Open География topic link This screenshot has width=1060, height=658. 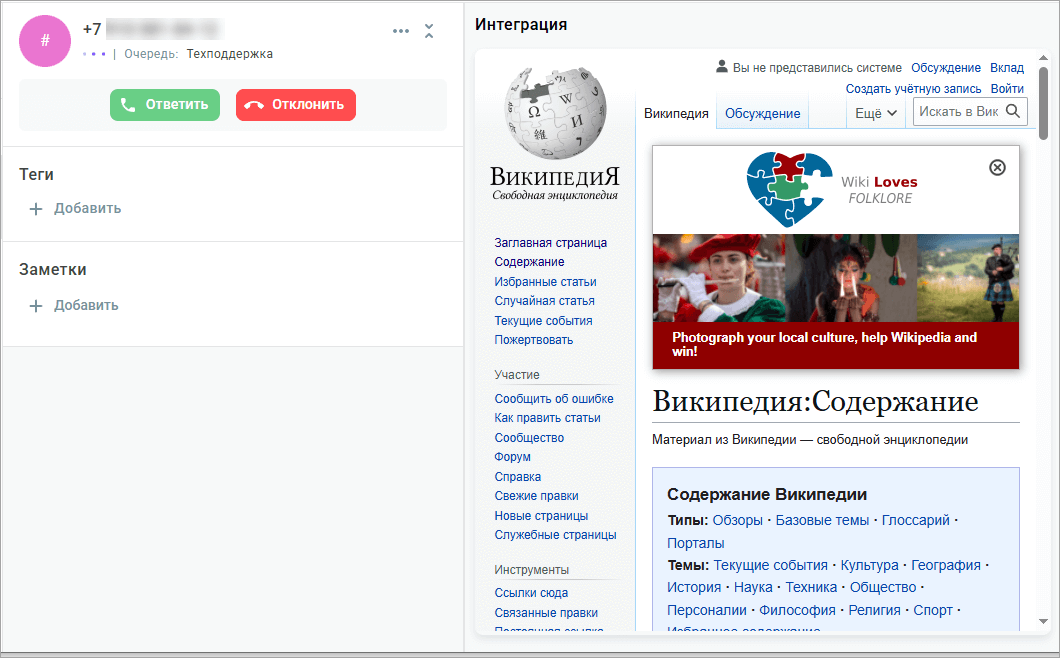point(946,565)
